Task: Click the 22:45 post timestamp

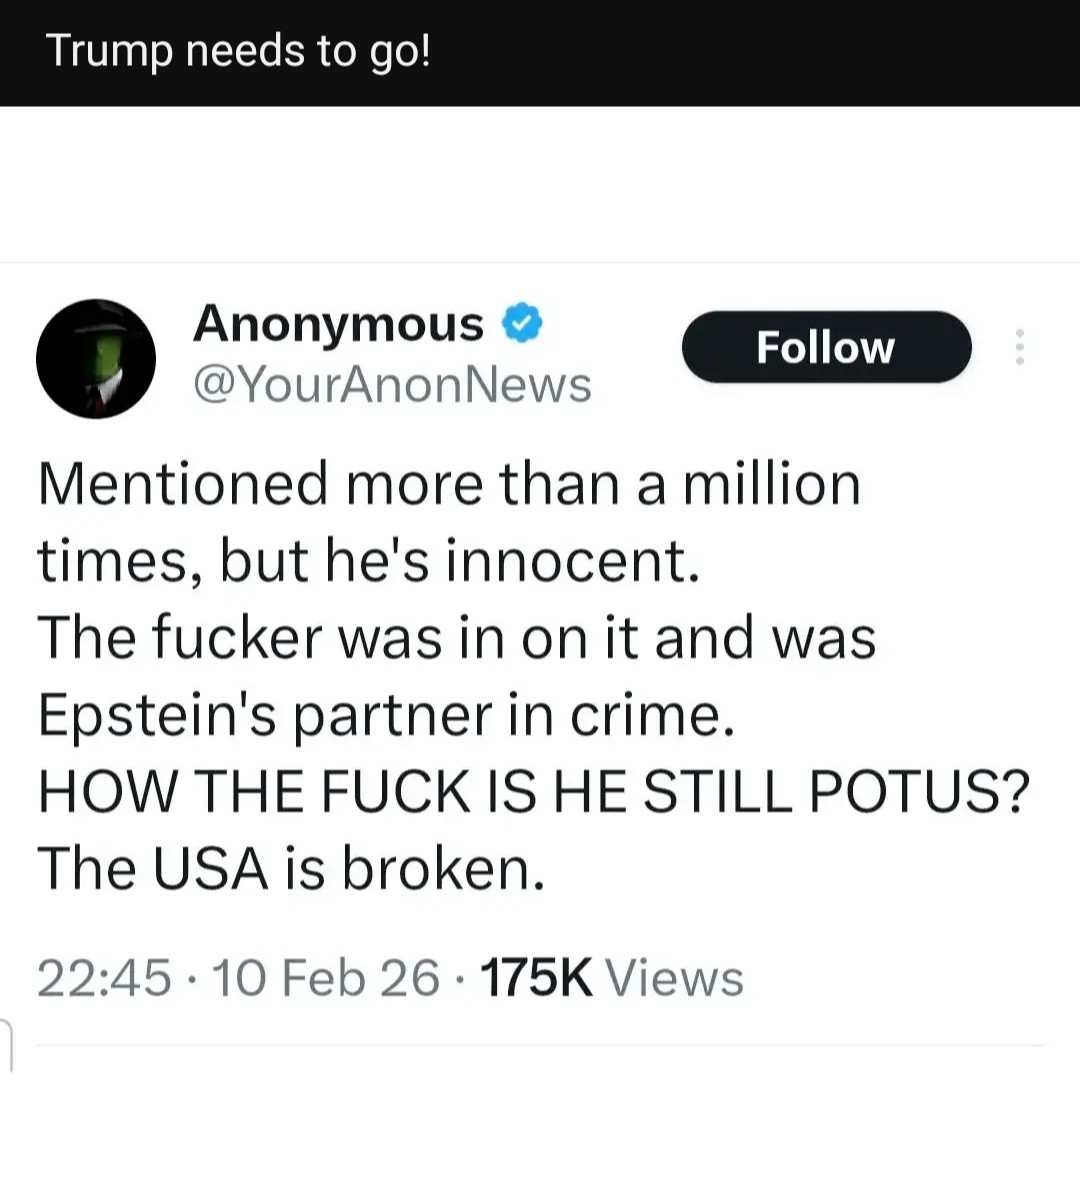Action: [103, 977]
